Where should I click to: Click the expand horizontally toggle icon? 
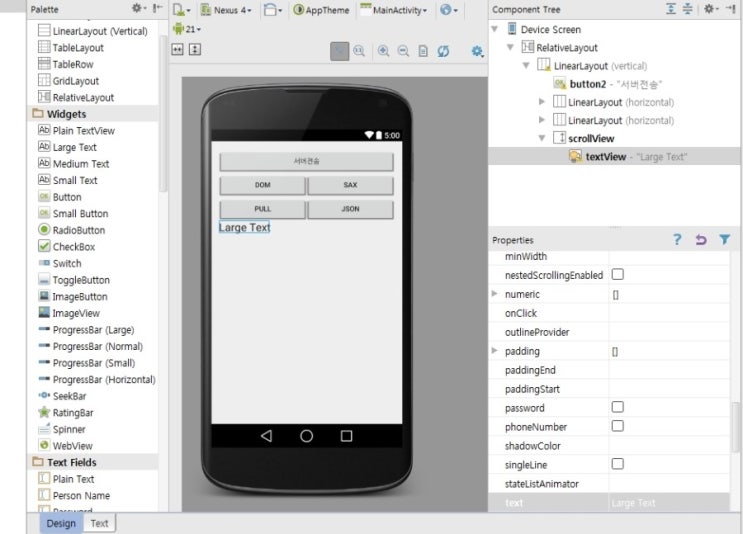click(x=177, y=49)
